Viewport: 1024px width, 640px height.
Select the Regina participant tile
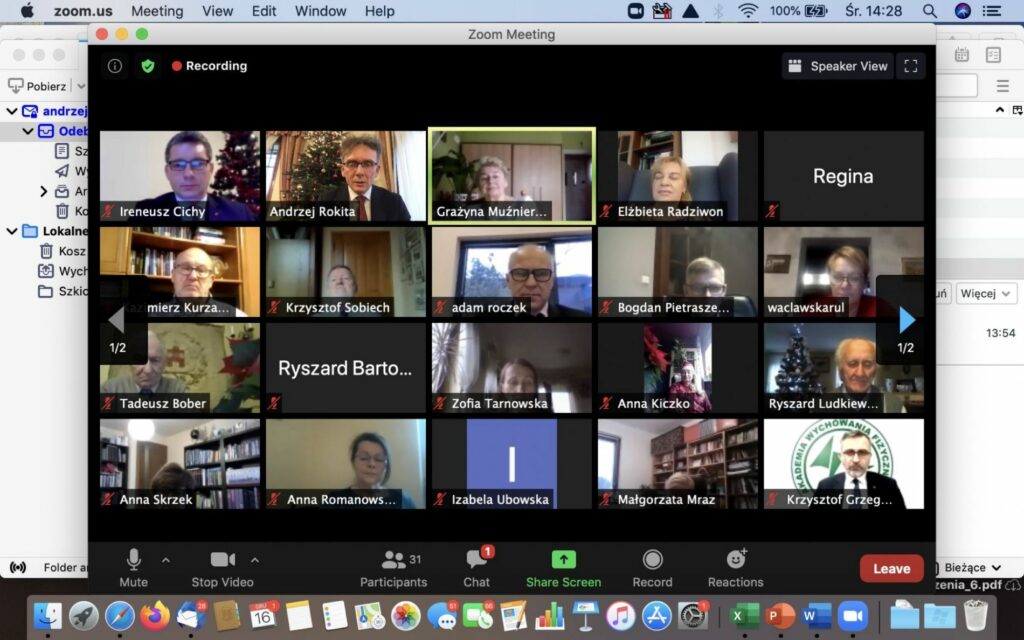tap(844, 176)
